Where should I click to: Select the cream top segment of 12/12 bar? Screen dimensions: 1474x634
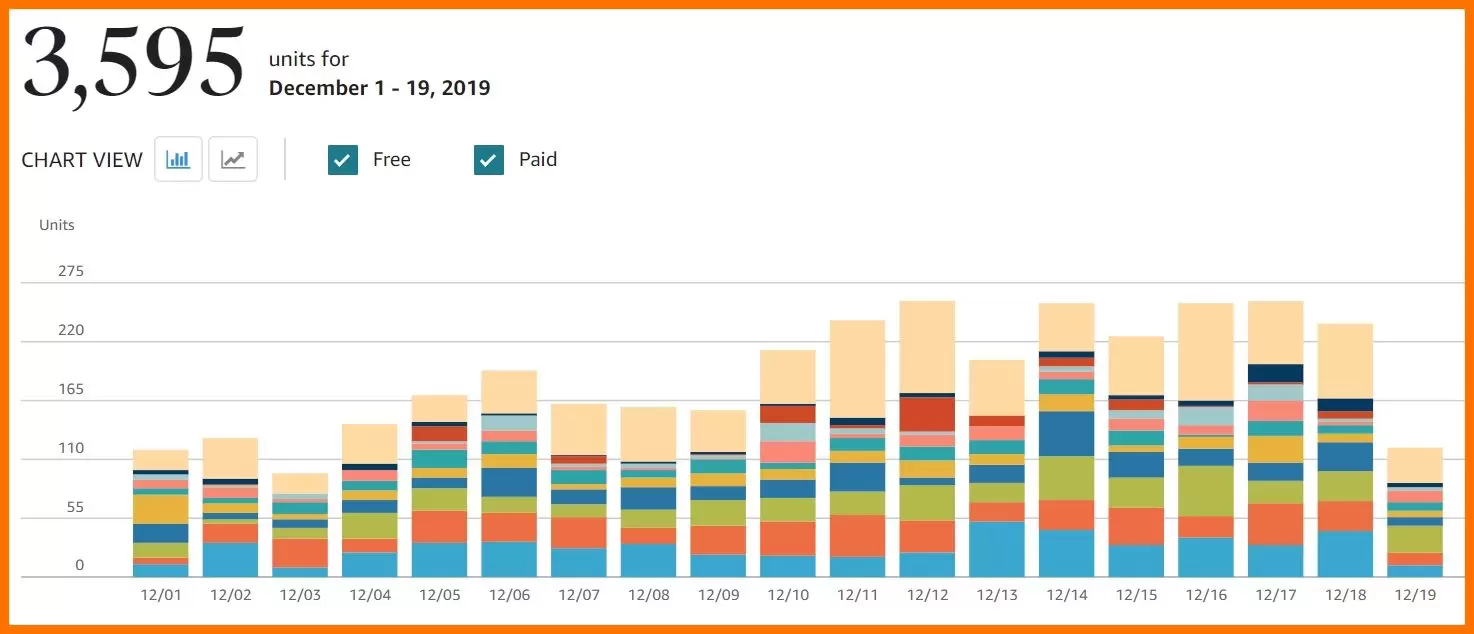[x=927, y=346]
